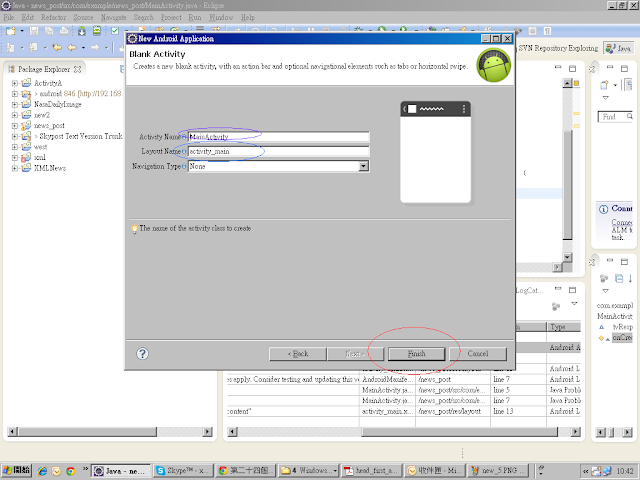640x480 pixels.
Task: Toggle Block Selection Mode toolbar icon
Action: pos(533,31)
